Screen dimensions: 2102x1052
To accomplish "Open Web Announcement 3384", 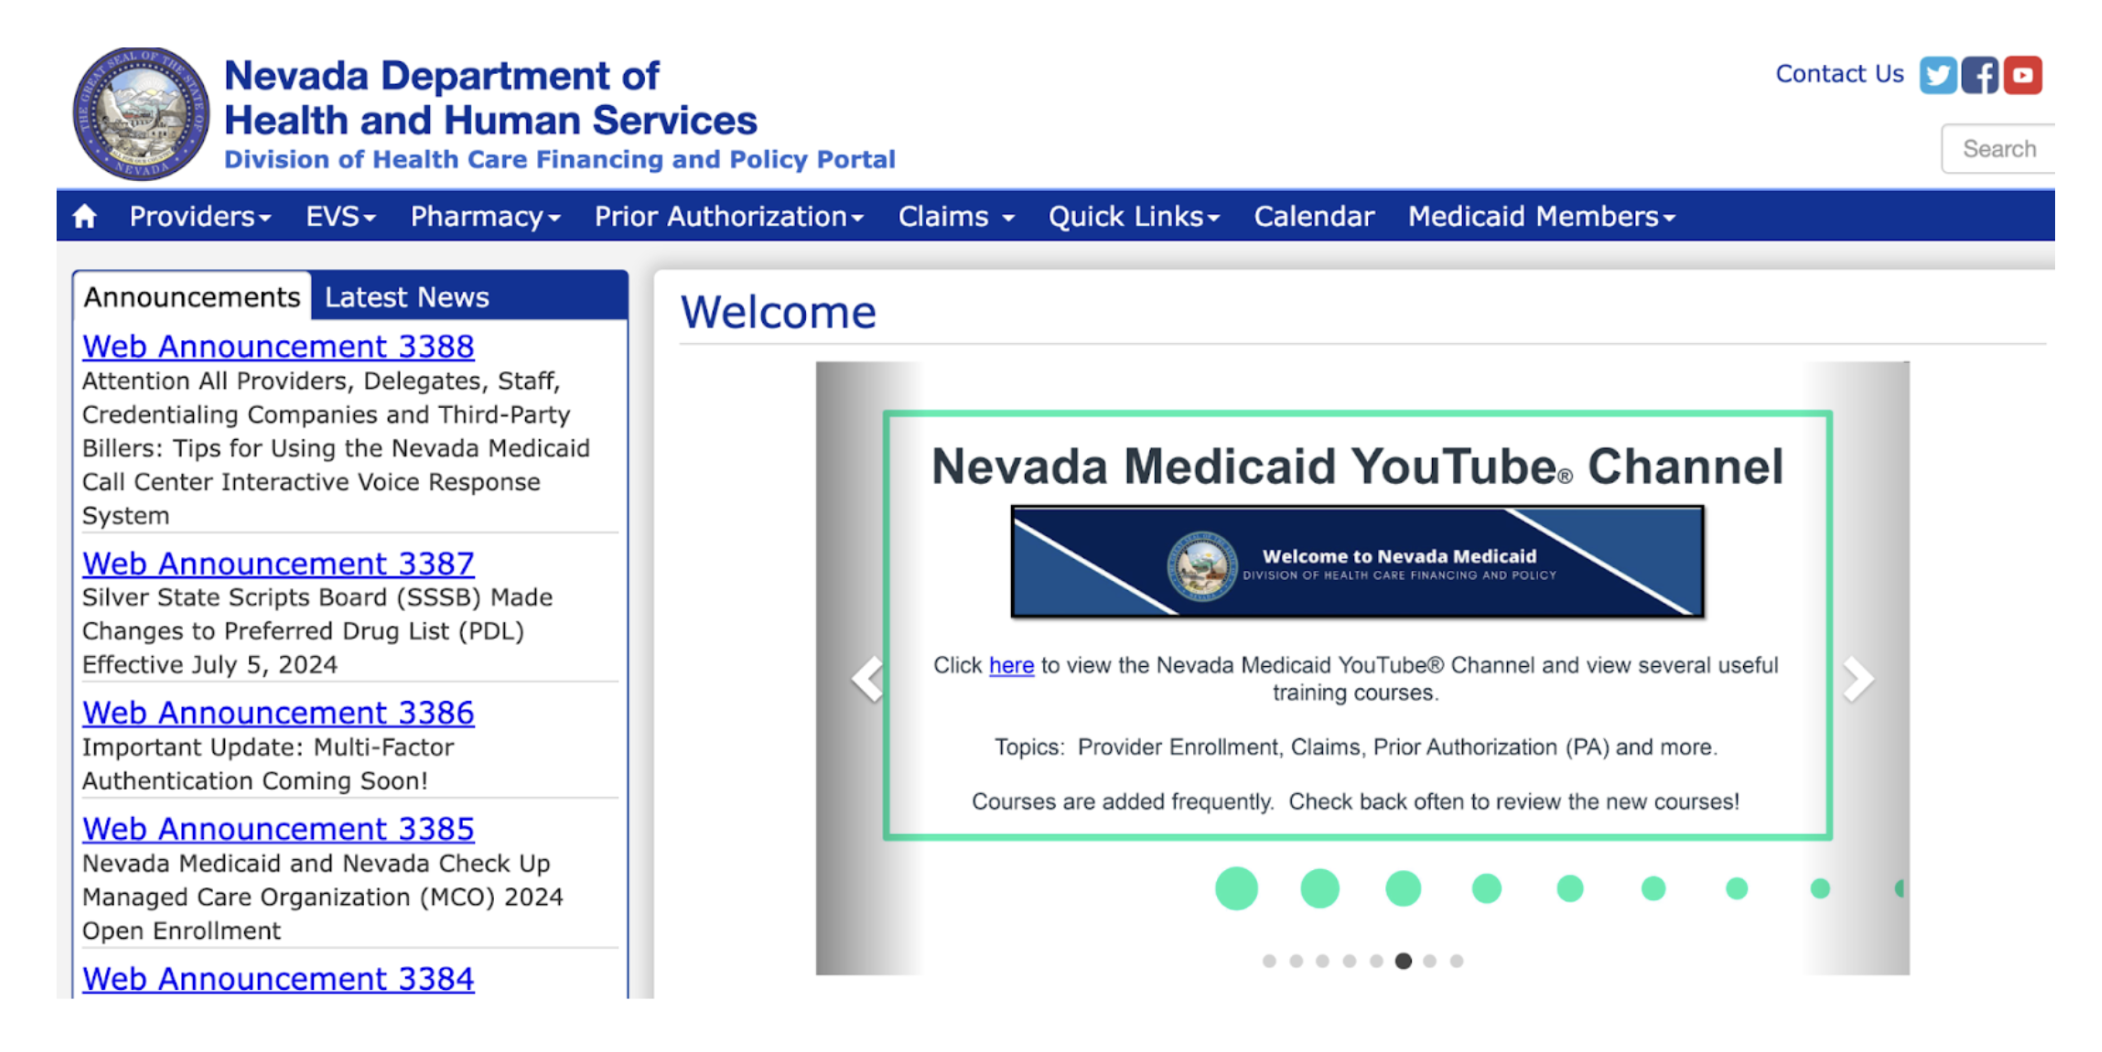I will (x=278, y=978).
